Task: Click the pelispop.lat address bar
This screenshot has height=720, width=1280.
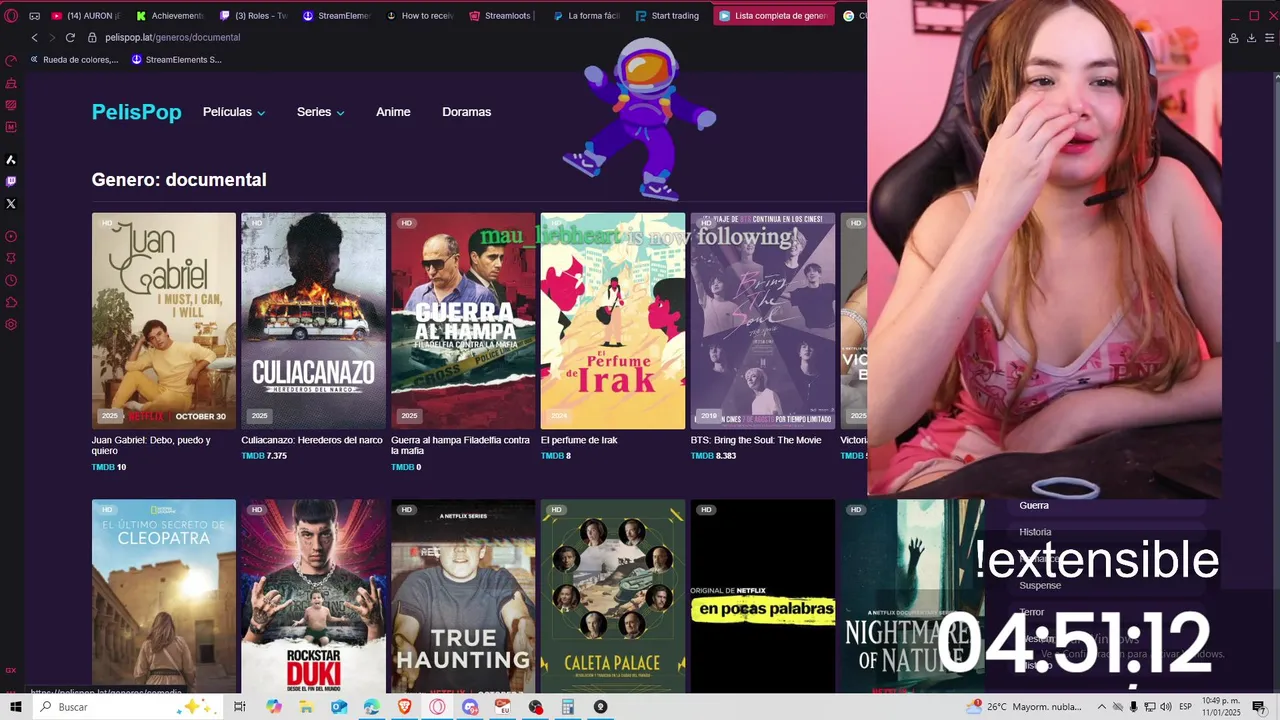Action: (x=173, y=37)
